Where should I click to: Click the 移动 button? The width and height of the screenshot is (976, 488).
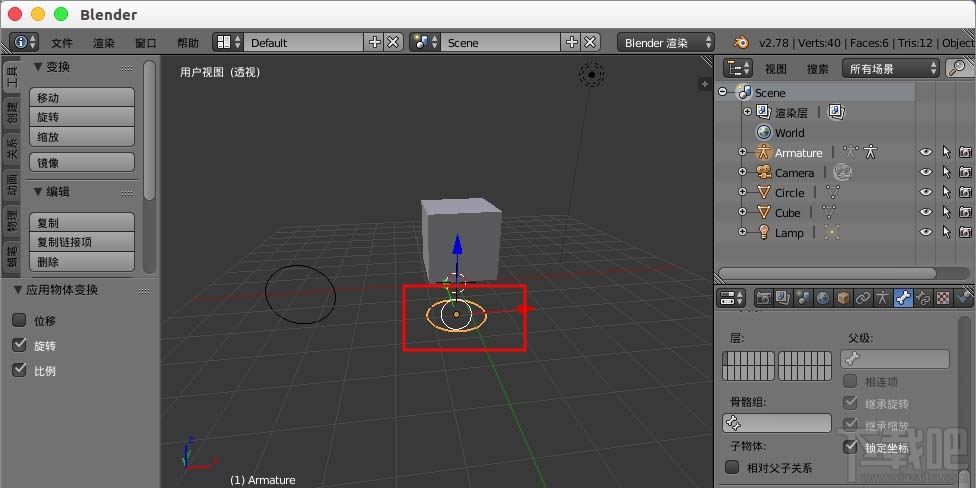[82, 97]
